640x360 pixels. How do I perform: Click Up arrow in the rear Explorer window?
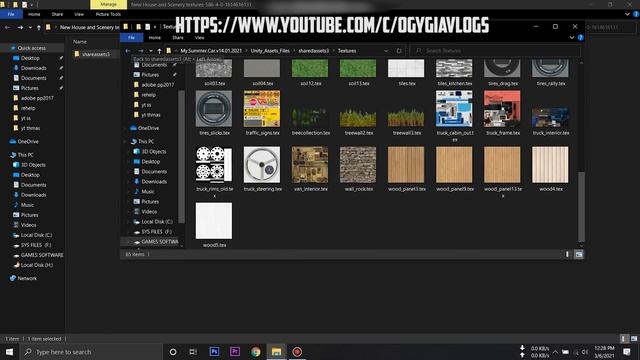click(x=39, y=27)
